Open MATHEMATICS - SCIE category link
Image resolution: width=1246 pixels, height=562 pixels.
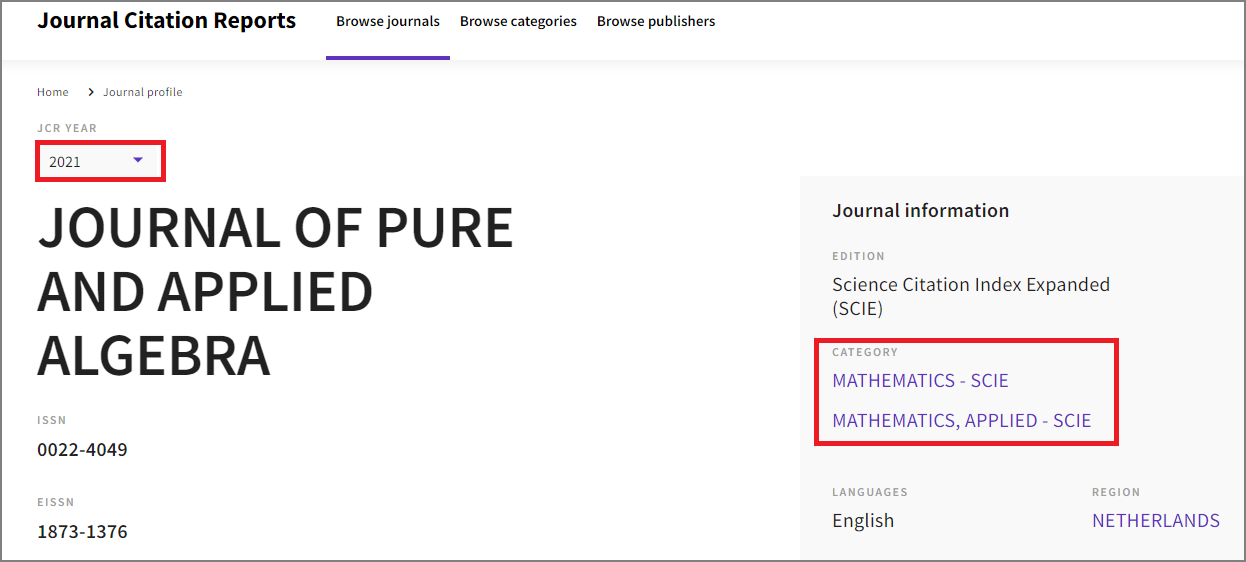click(920, 381)
